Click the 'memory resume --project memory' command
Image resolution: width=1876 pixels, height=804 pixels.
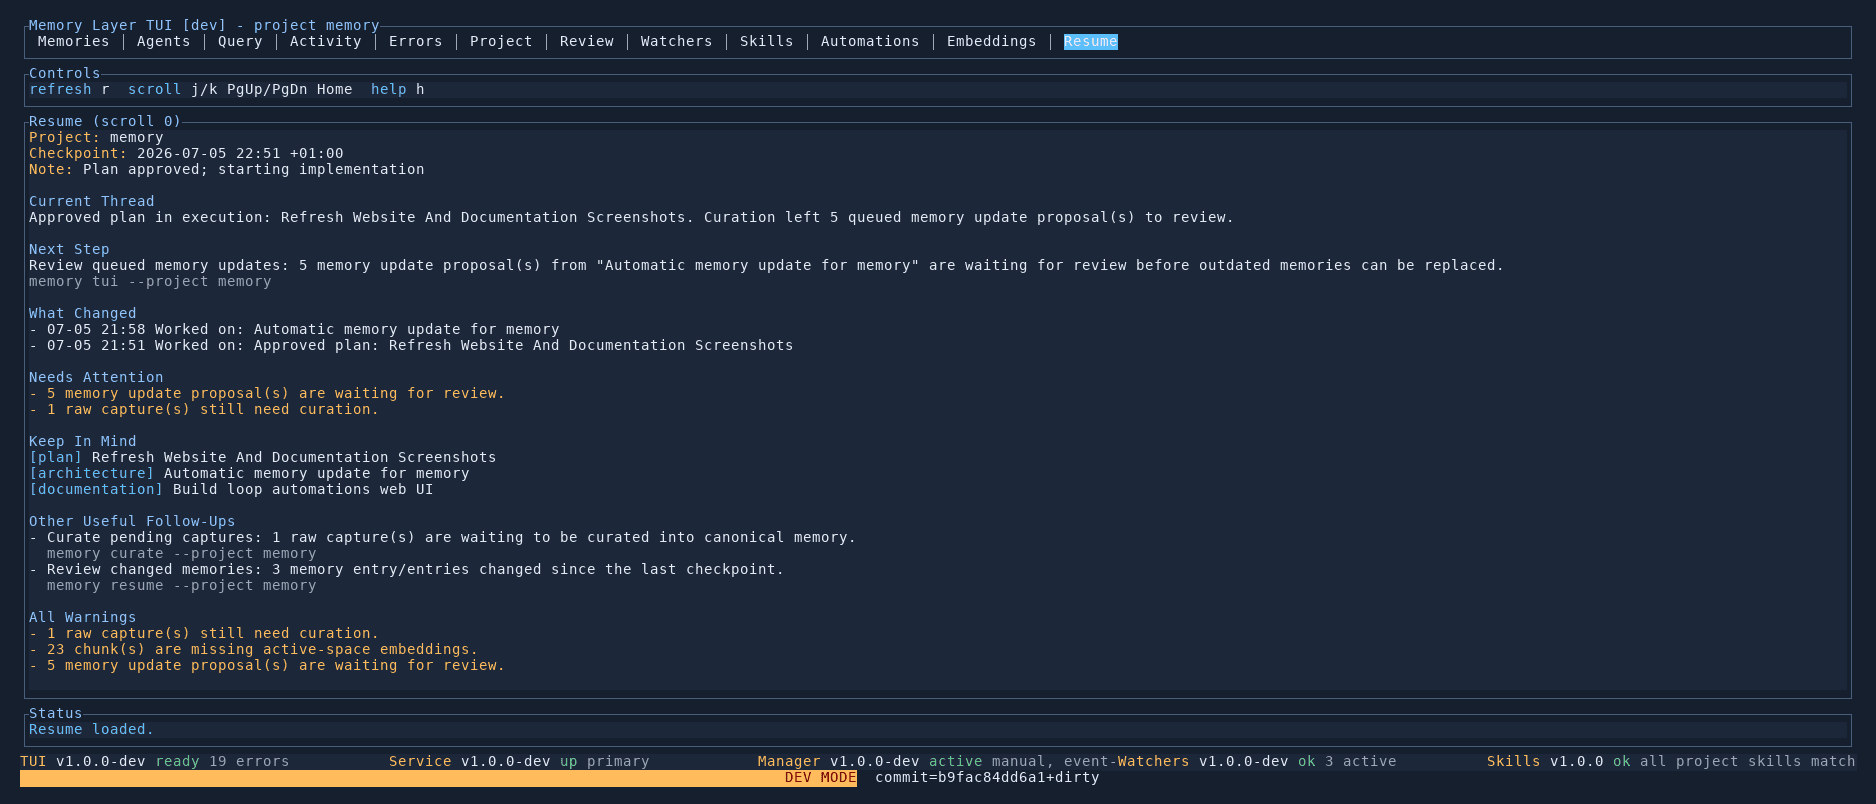pos(181,585)
